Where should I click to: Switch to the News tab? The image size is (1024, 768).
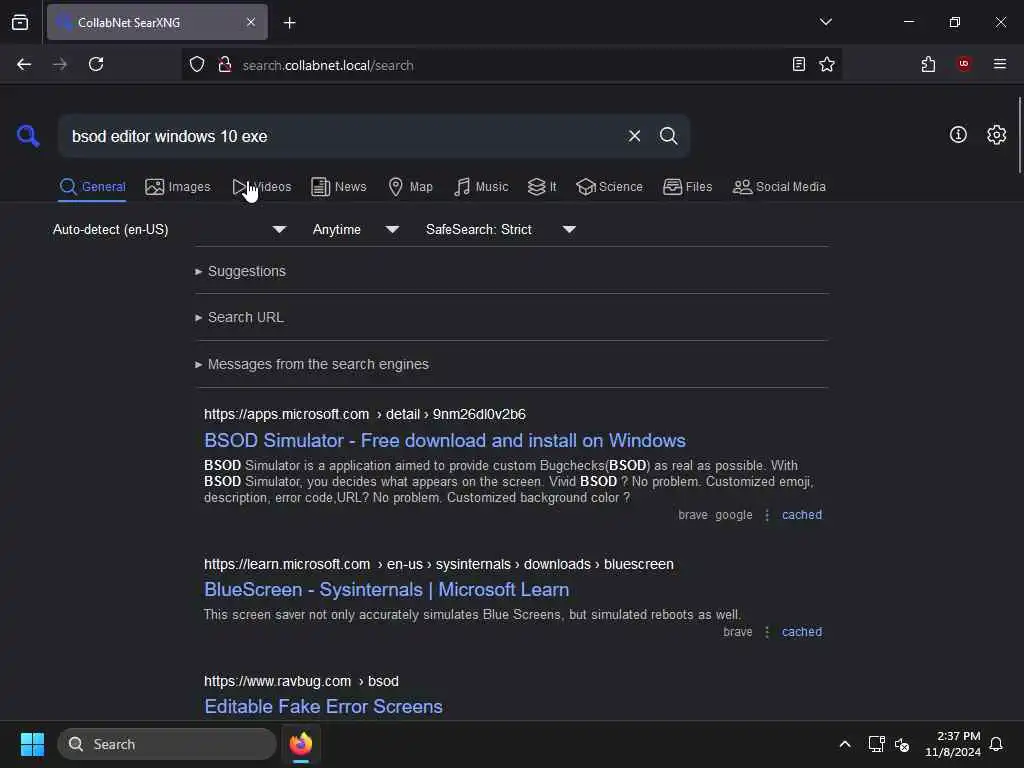pos(339,187)
